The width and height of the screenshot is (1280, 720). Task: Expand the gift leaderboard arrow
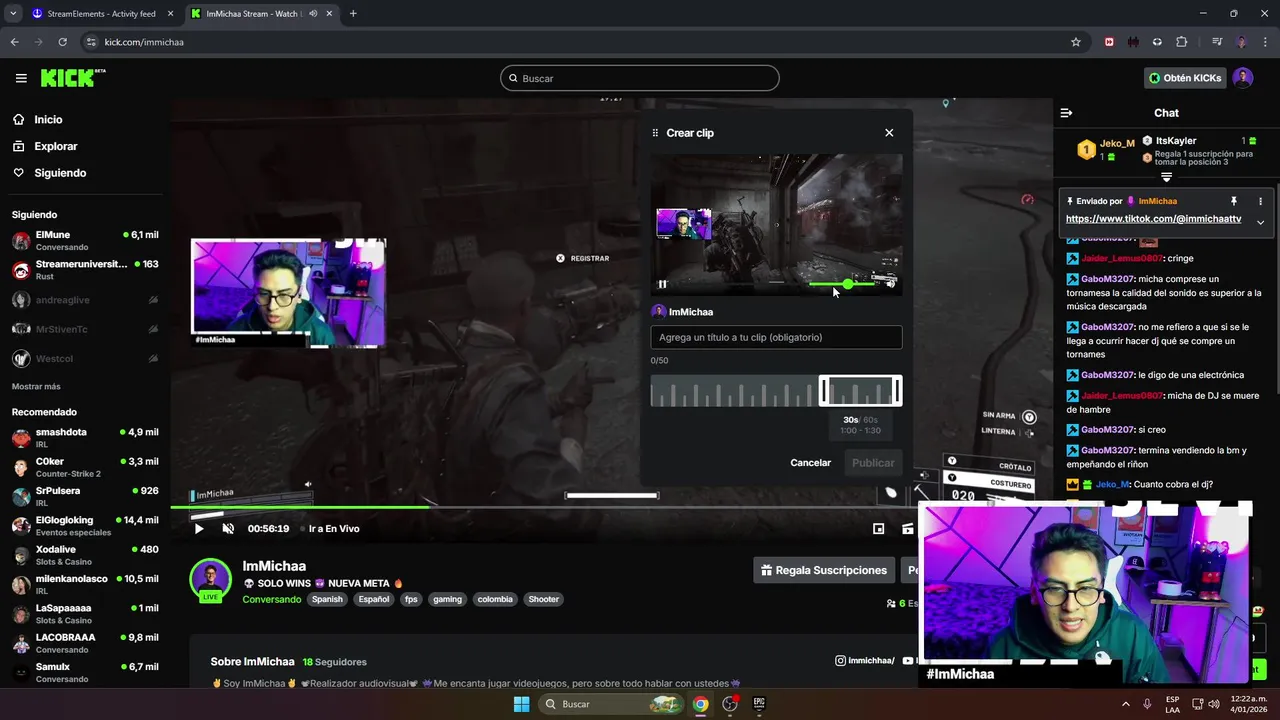tap(1166, 177)
